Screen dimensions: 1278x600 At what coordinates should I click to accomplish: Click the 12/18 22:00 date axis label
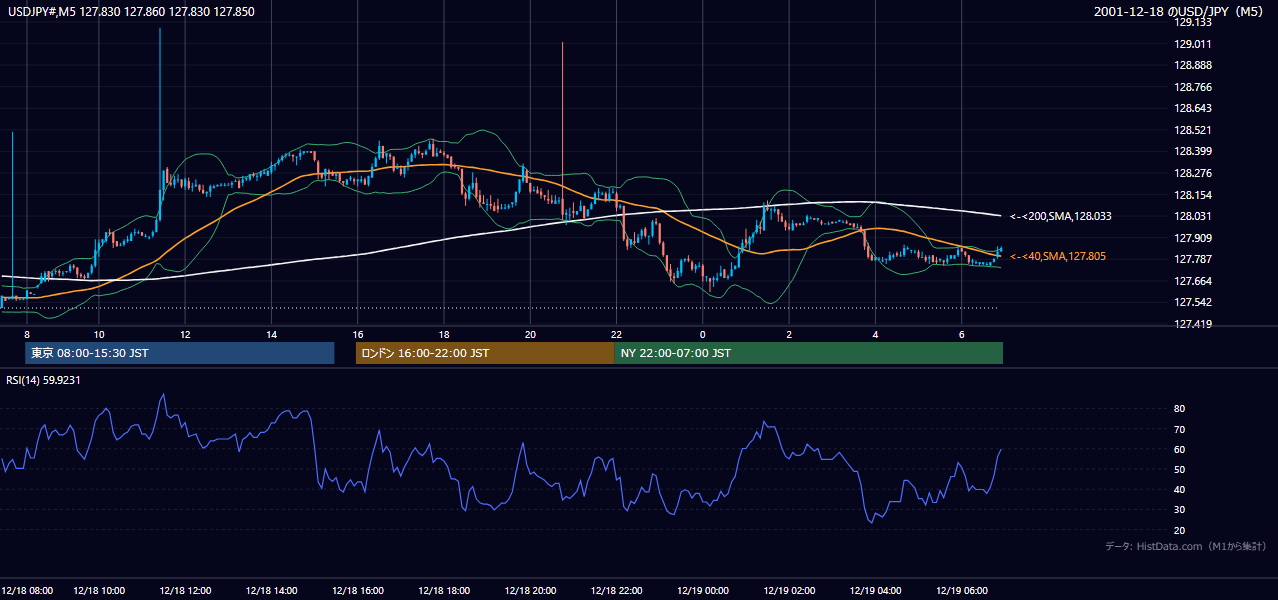616,590
